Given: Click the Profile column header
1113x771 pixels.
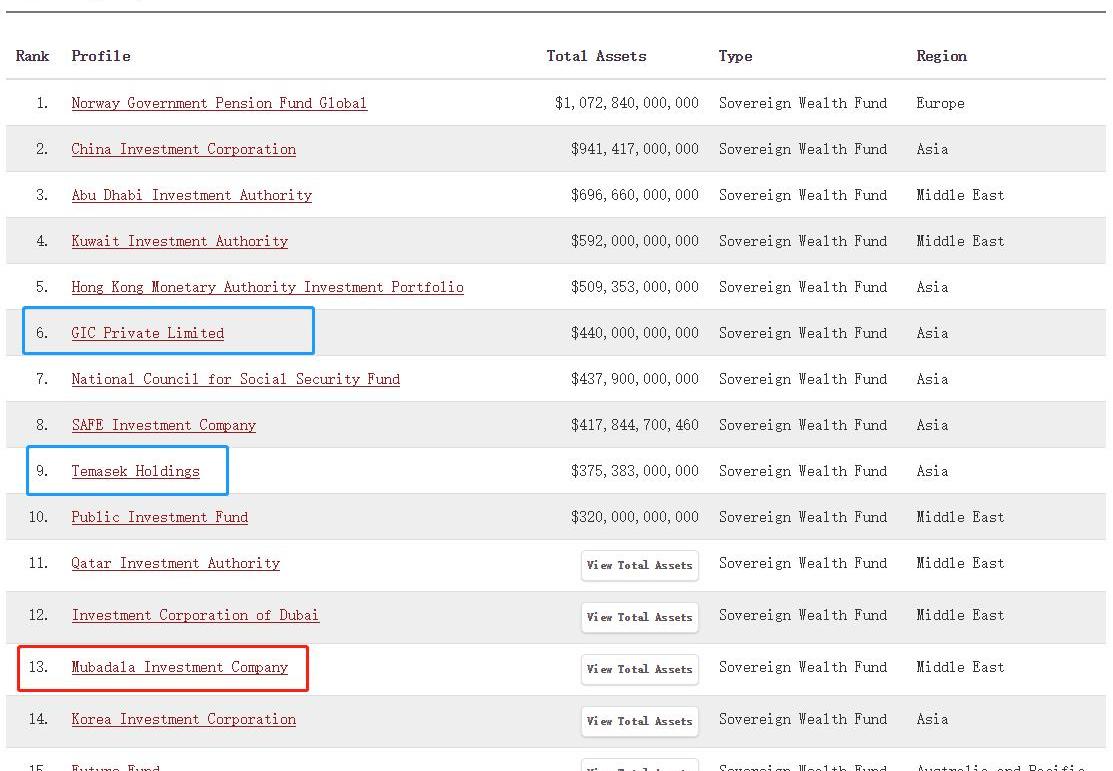Looking at the screenshot, I should click(x=101, y=56).
